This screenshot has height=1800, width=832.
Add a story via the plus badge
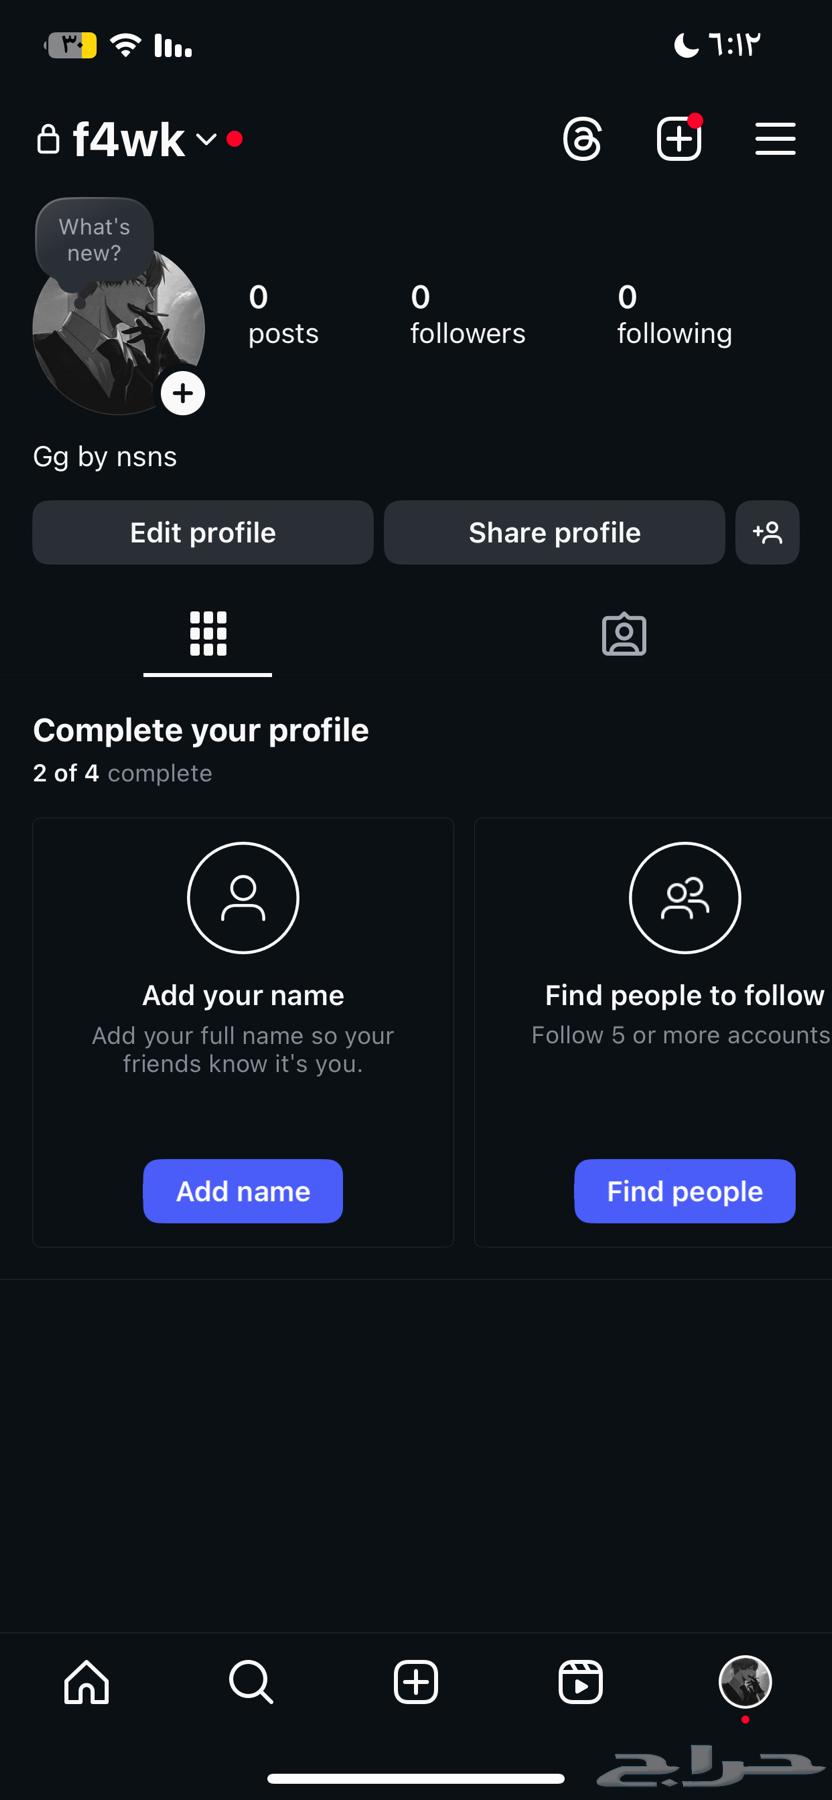pos(183,393)
